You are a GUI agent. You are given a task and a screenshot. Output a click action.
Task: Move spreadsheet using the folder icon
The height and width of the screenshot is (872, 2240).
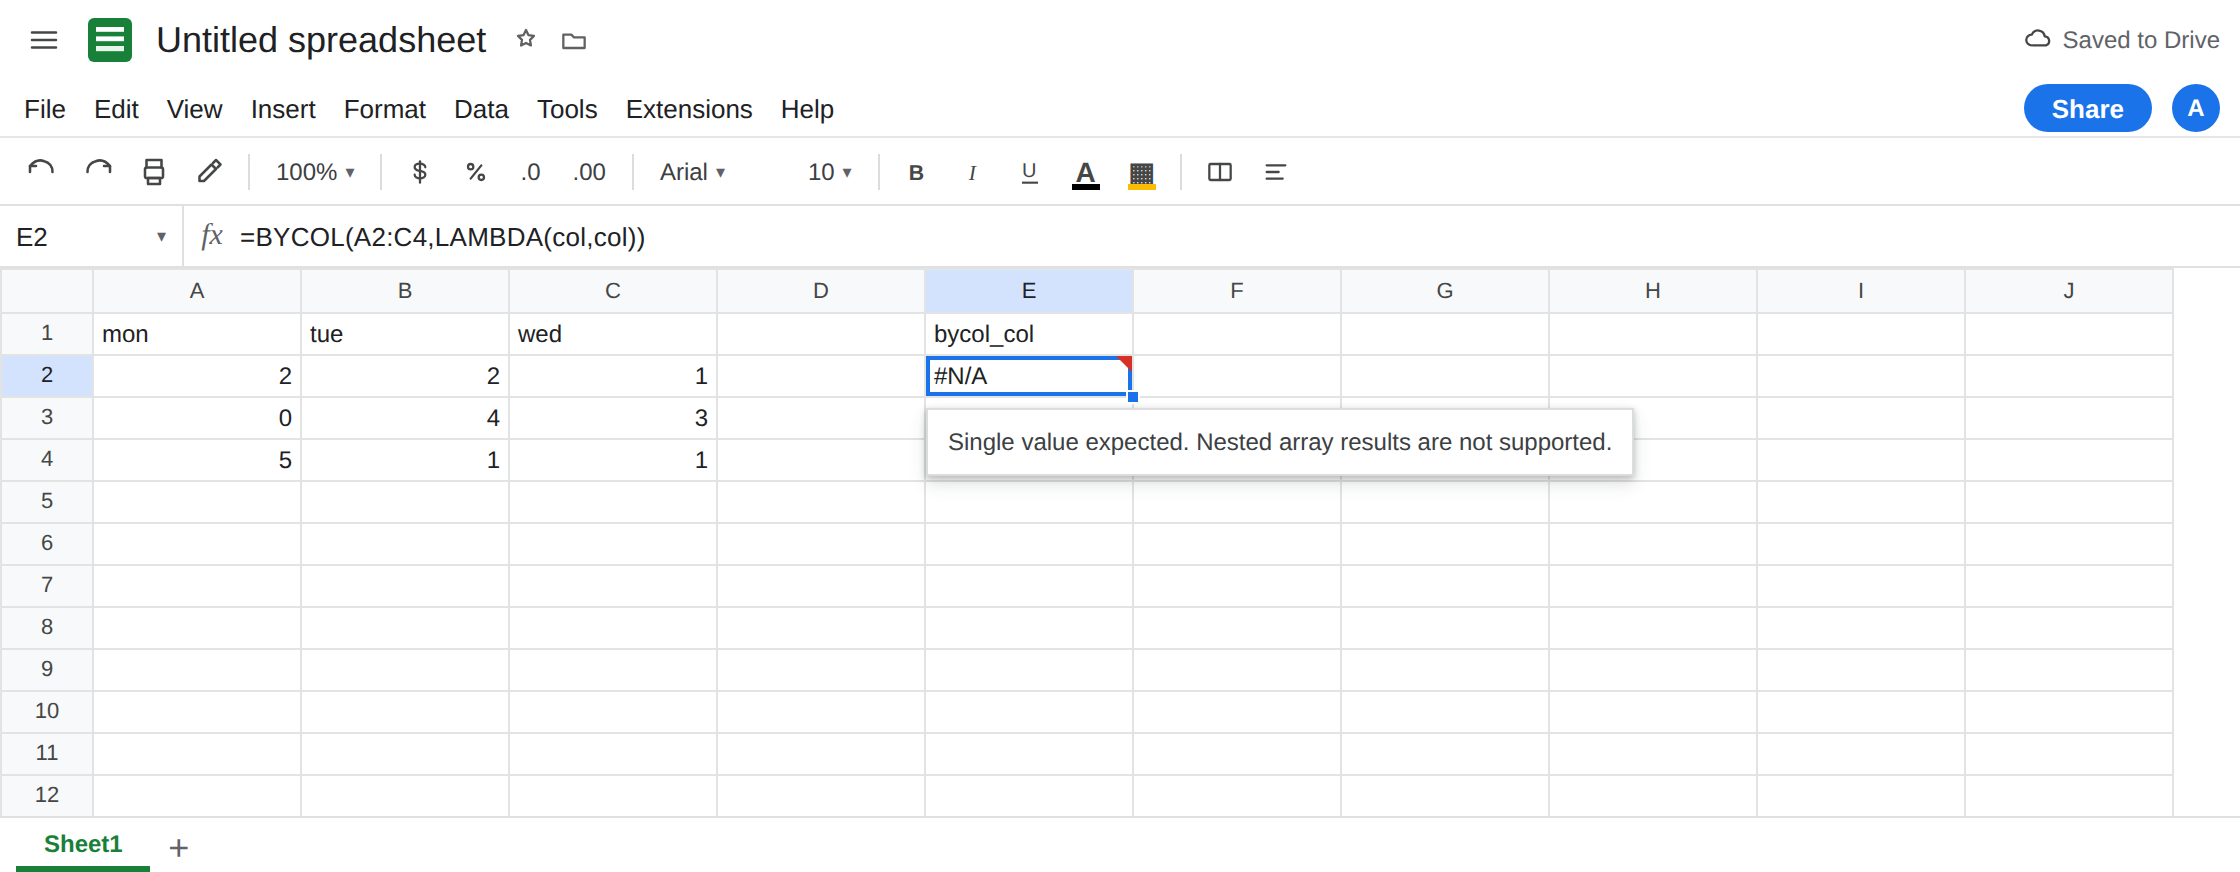tap(574, 41)
